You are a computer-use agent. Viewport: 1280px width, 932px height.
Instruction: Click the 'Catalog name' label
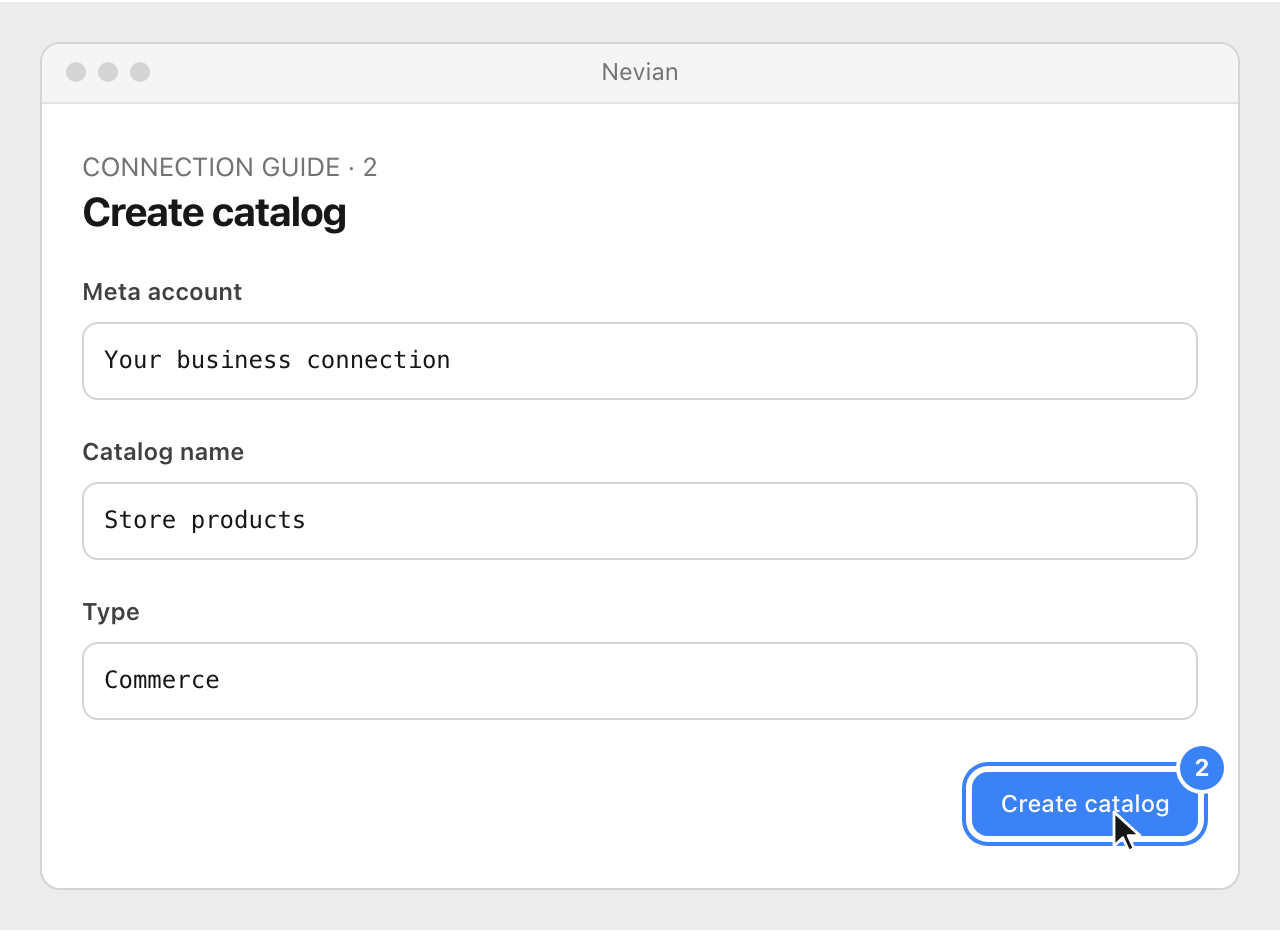[x=163, y=452]
